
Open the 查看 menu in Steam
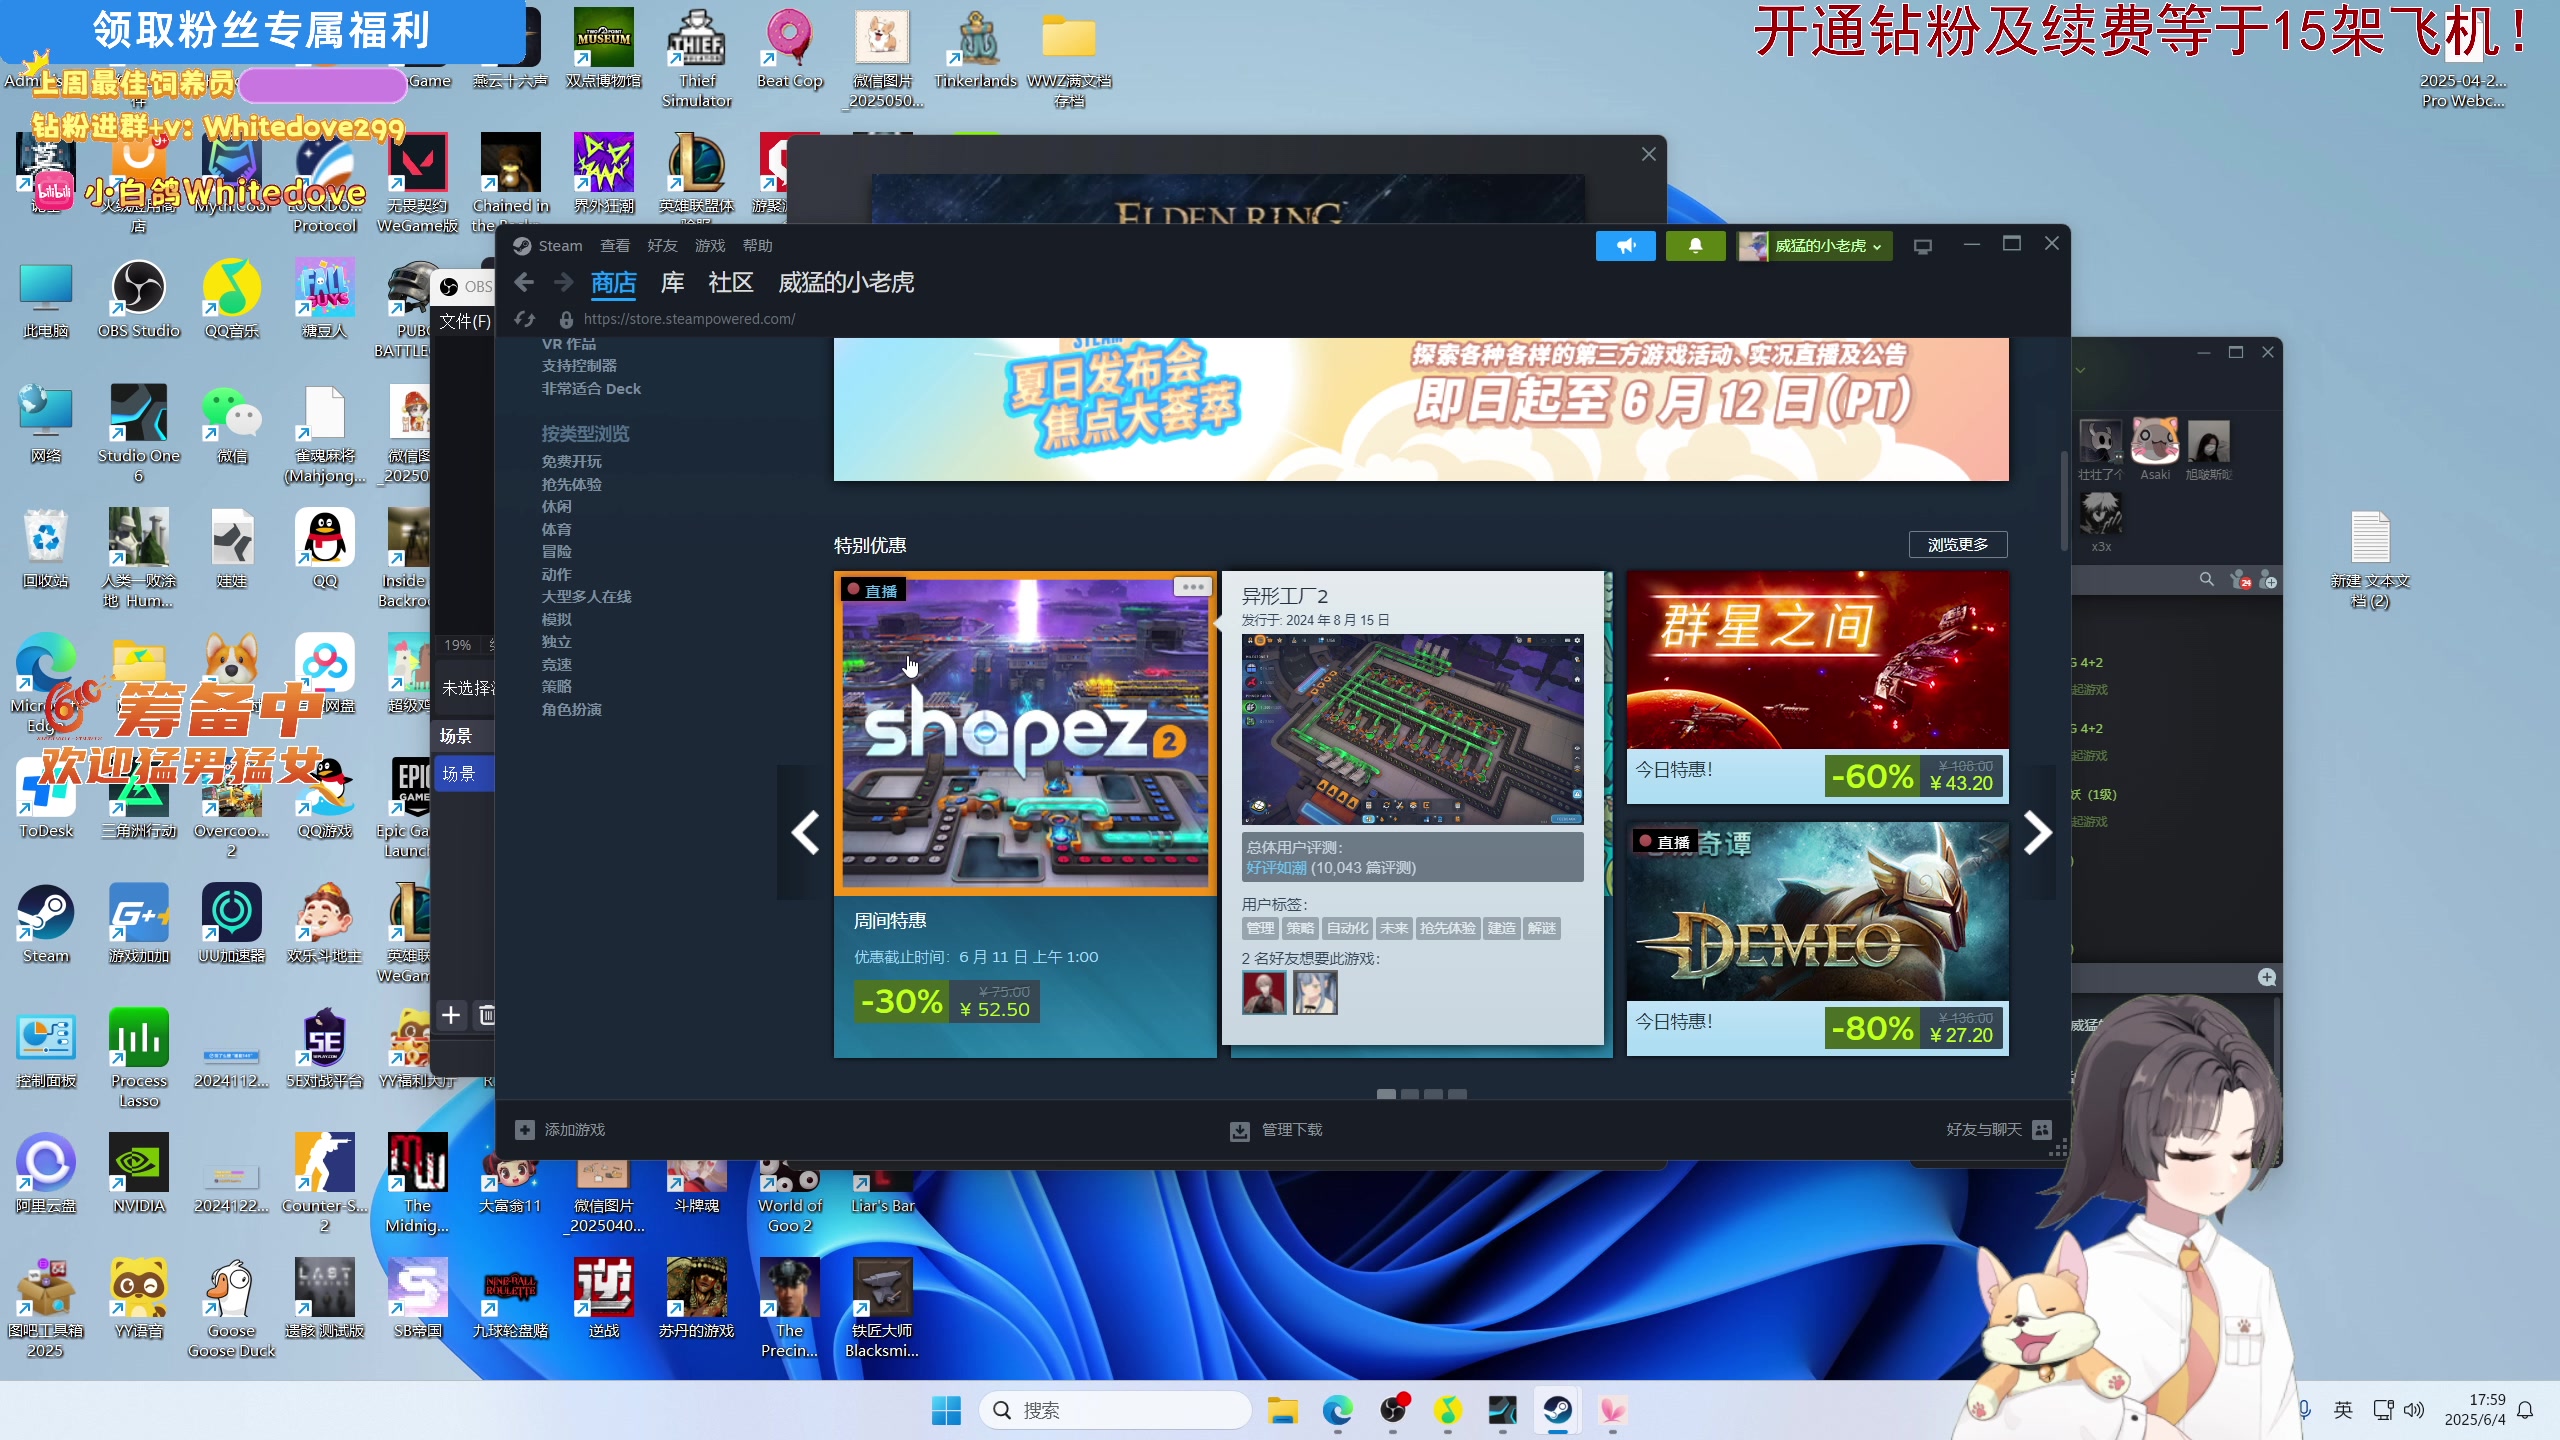(x=615, y=246)
